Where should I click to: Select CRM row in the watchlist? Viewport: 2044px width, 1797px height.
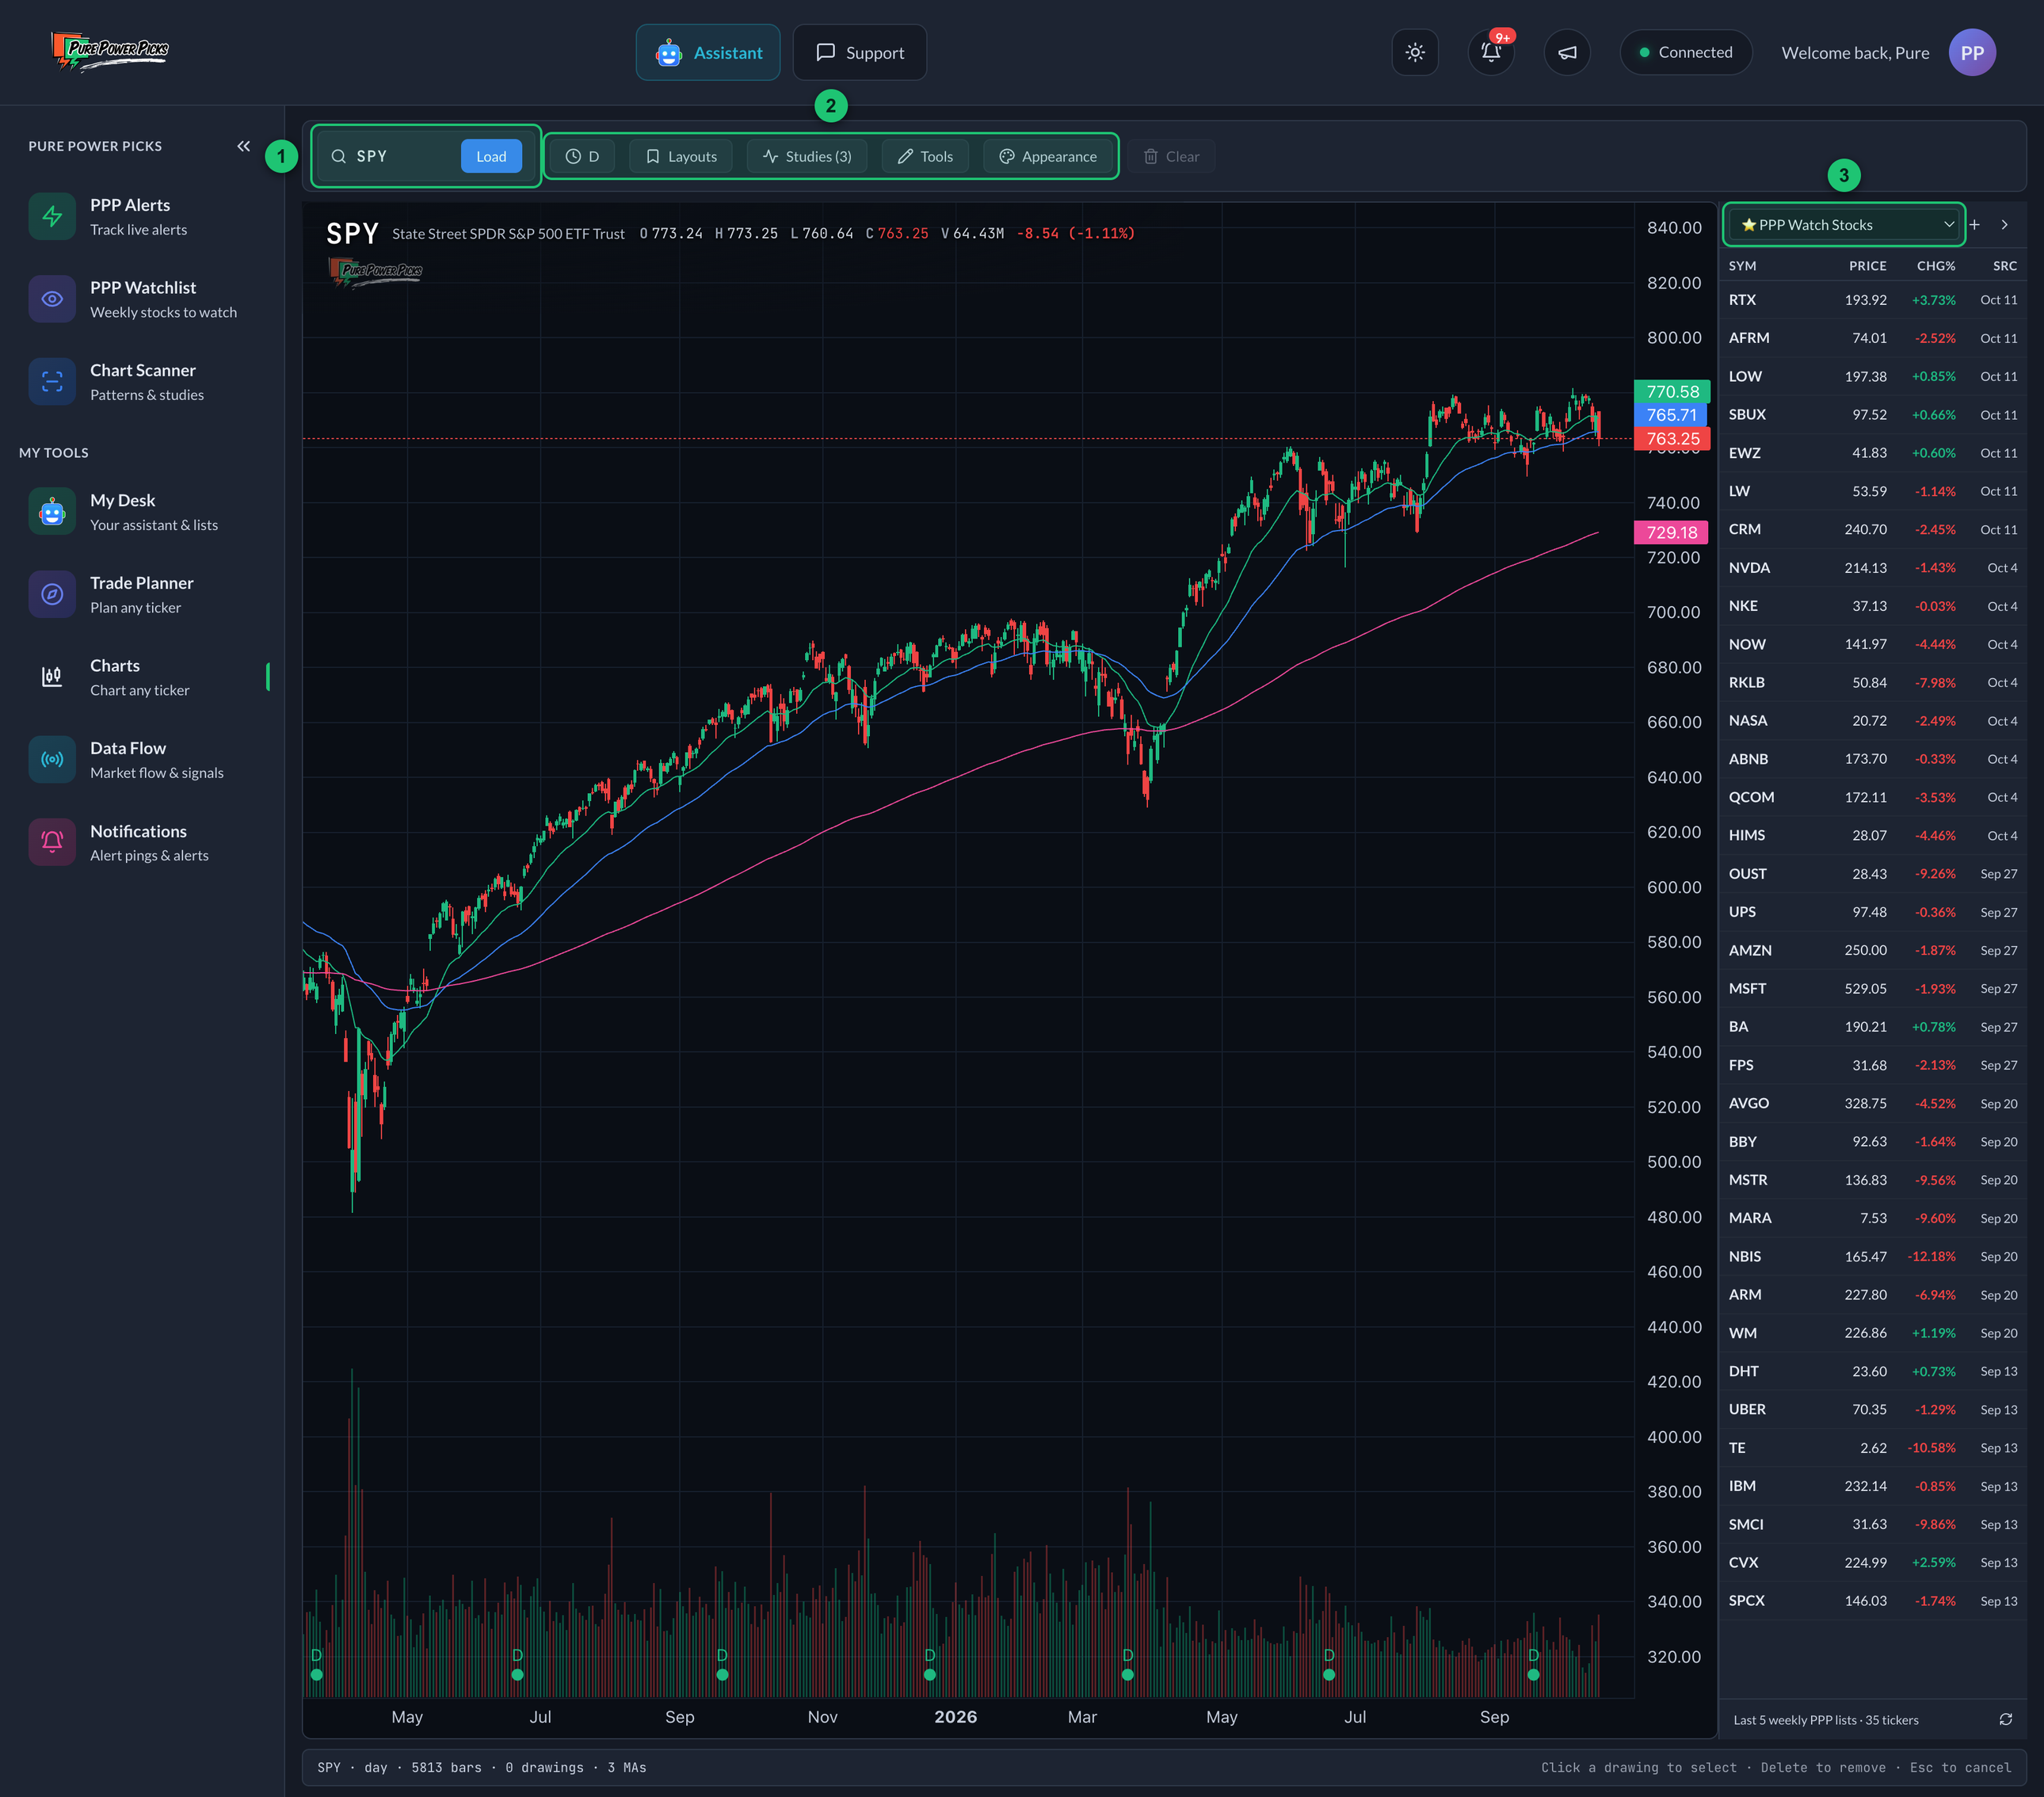point(1873,530)
